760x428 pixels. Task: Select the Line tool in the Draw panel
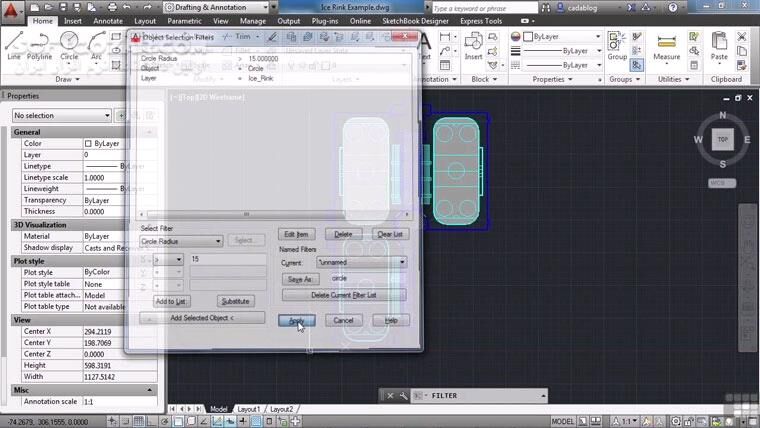tap(14, 44)
